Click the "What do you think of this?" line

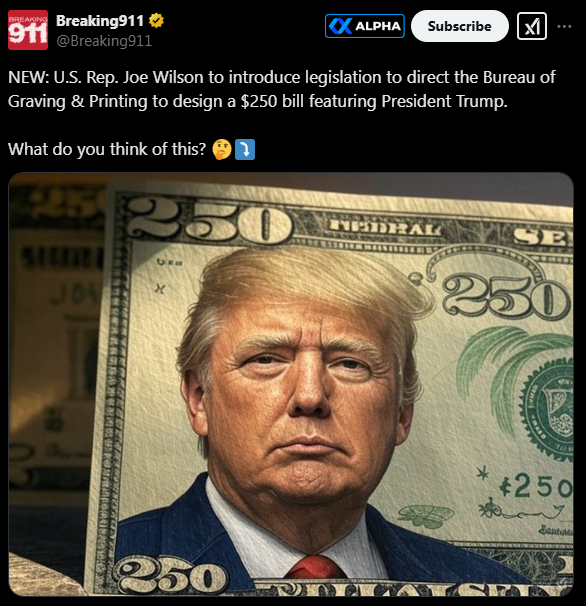pyautogui.click(x=107, y=149)
